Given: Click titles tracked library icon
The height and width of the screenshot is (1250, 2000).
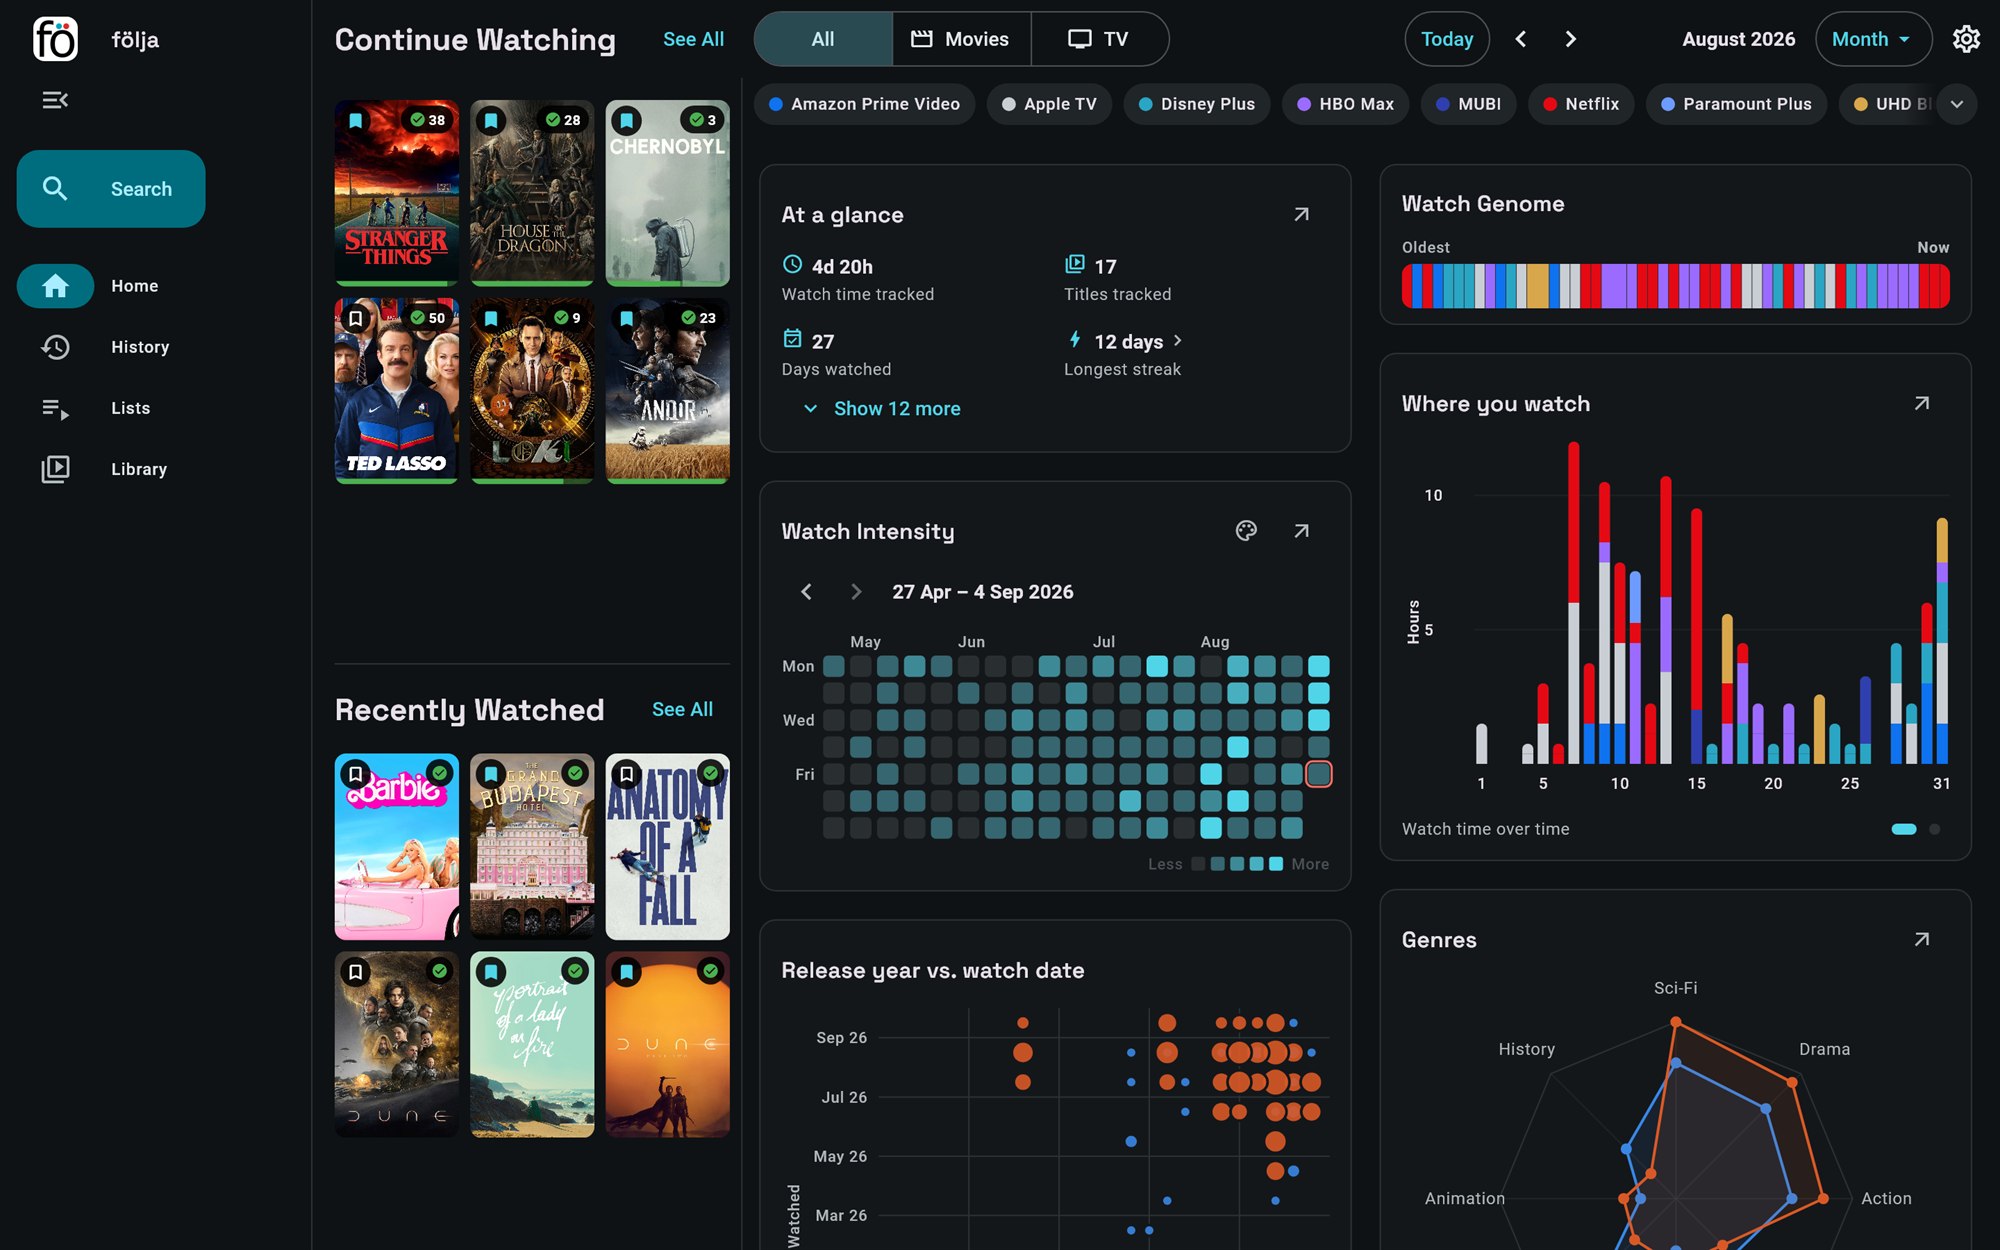Looking at the screenshot, I should (x=1074, y=264).
